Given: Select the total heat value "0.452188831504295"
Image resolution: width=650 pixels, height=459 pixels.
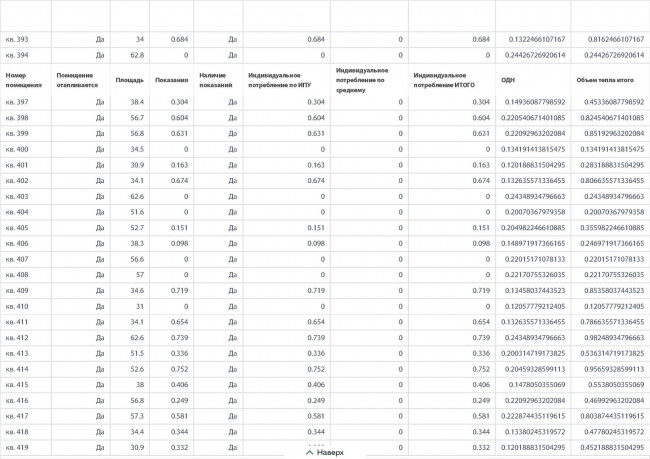Looking at the screenshot, I should tap(612, 447).
